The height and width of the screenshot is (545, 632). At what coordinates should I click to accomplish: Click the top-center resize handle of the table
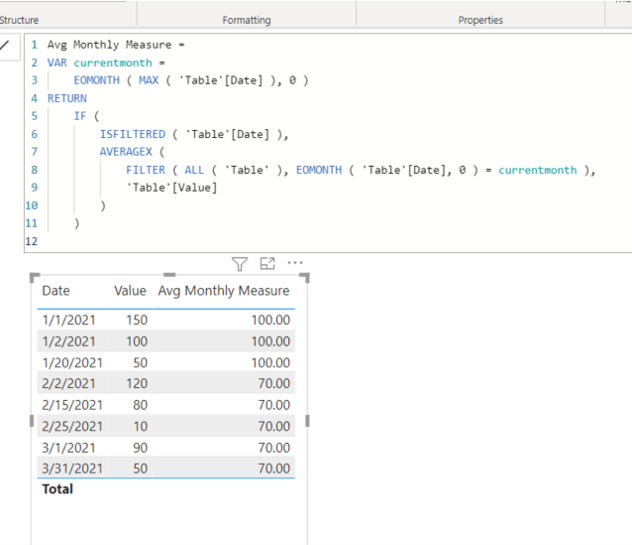click(x=169, y=275)
